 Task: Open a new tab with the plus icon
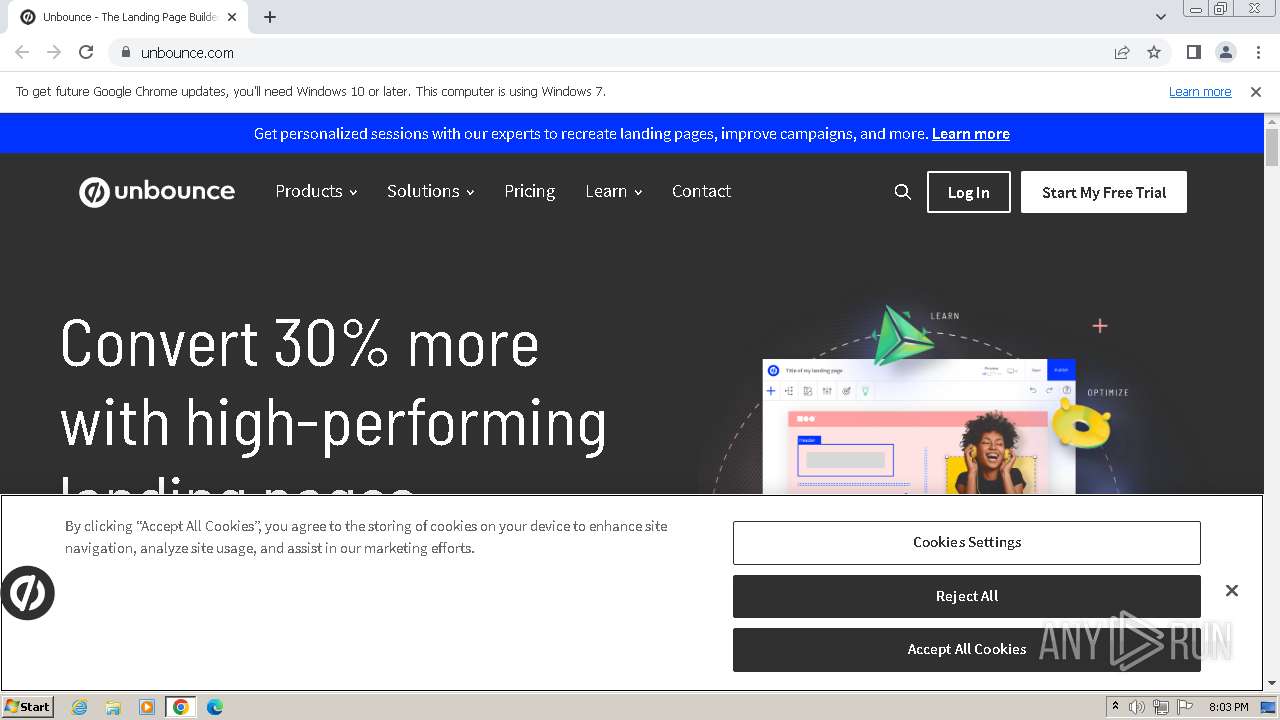pyautogui.click(x=270, y=17)
